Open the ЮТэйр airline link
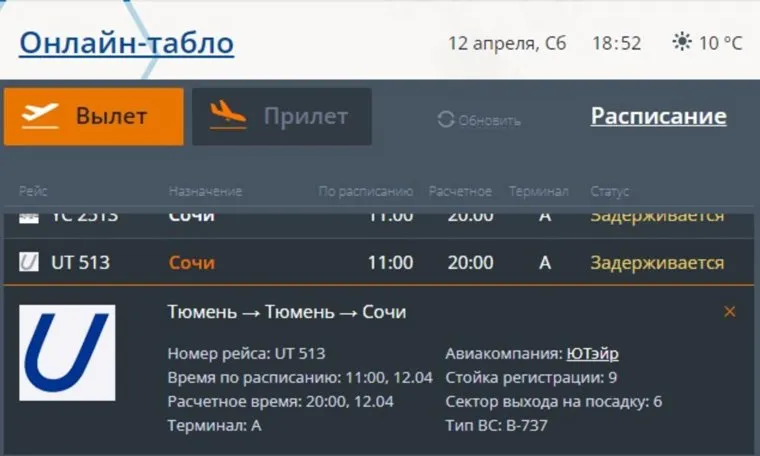760x456 pixels. click(x=592, y=353)
